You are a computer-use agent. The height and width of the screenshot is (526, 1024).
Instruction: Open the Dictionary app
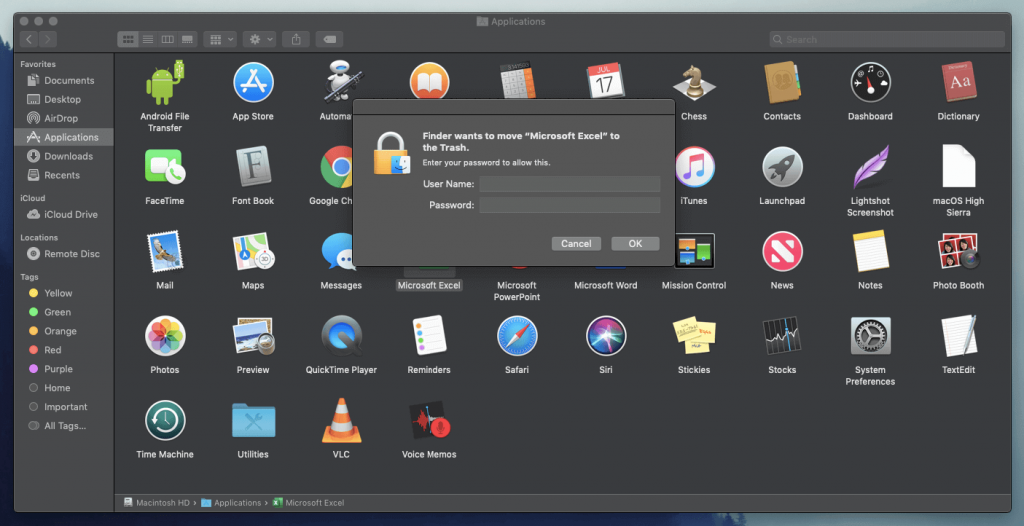[958, 82]
